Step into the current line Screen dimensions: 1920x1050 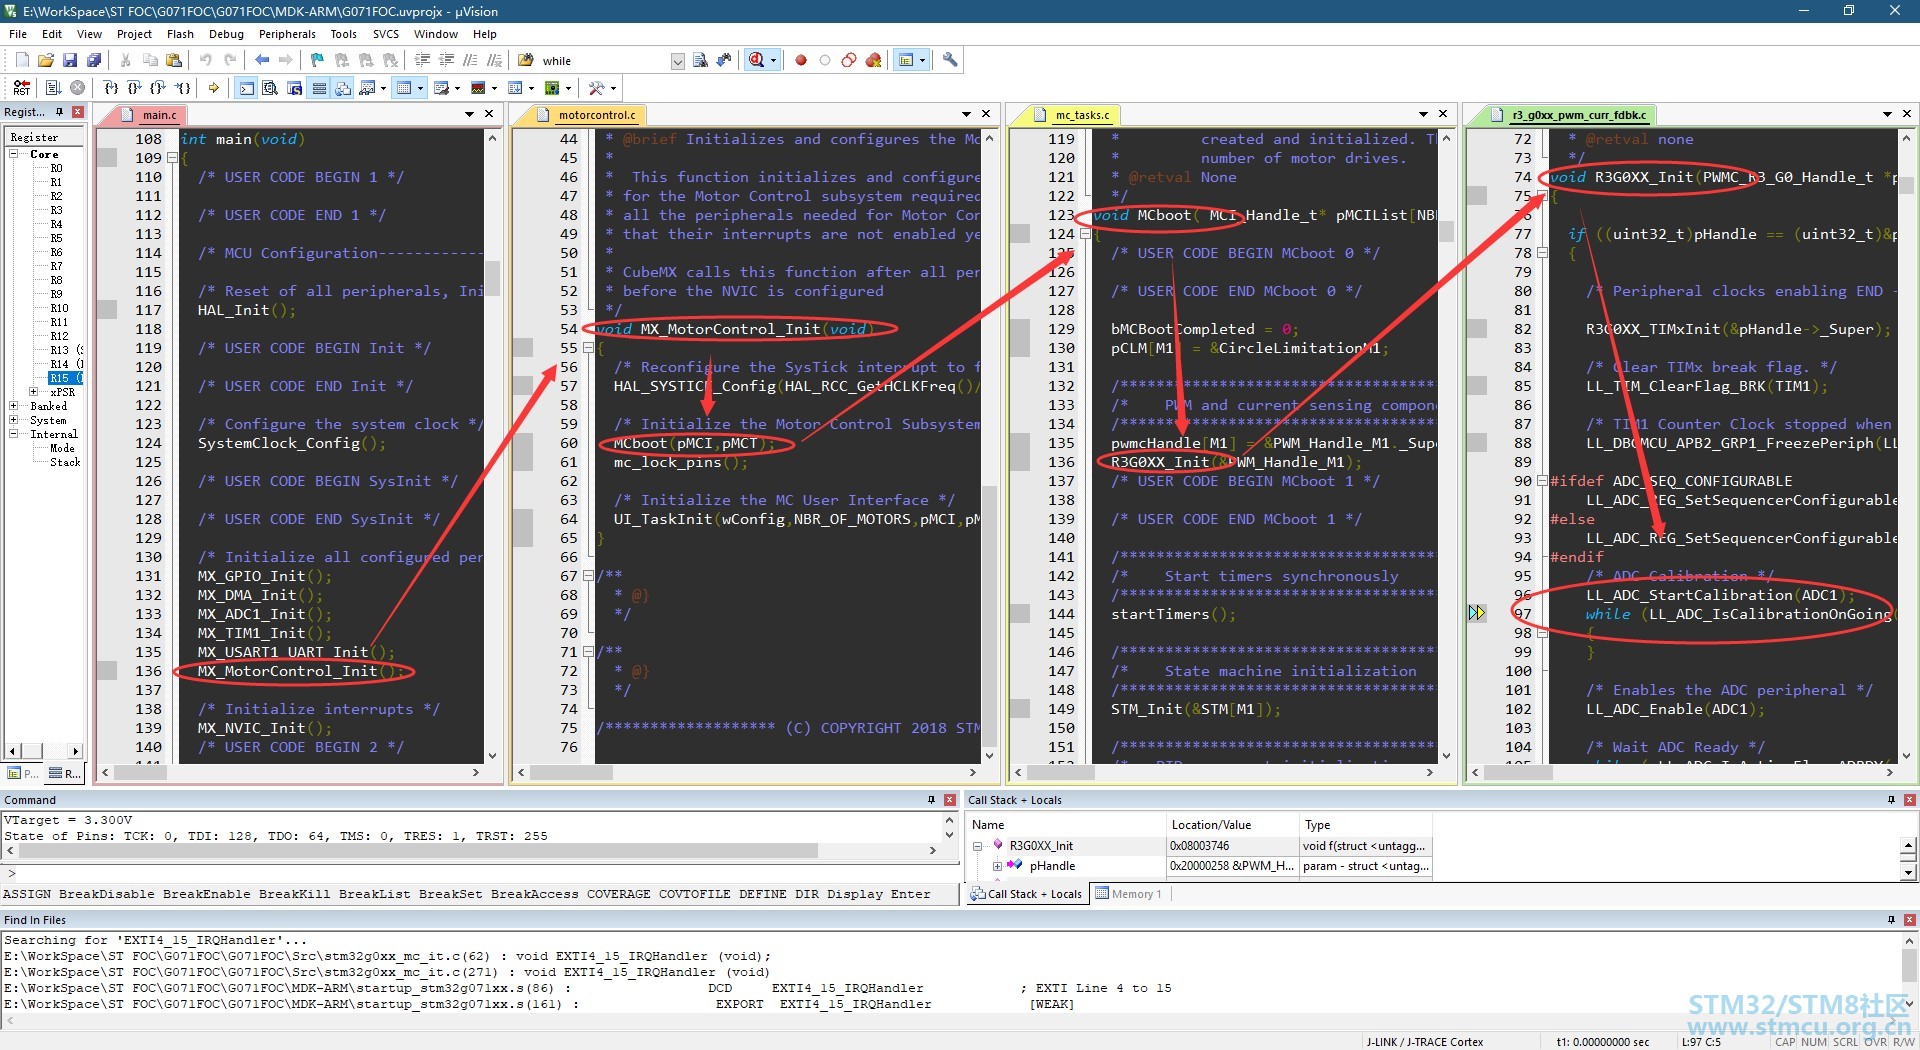click(x=111, y=88)
